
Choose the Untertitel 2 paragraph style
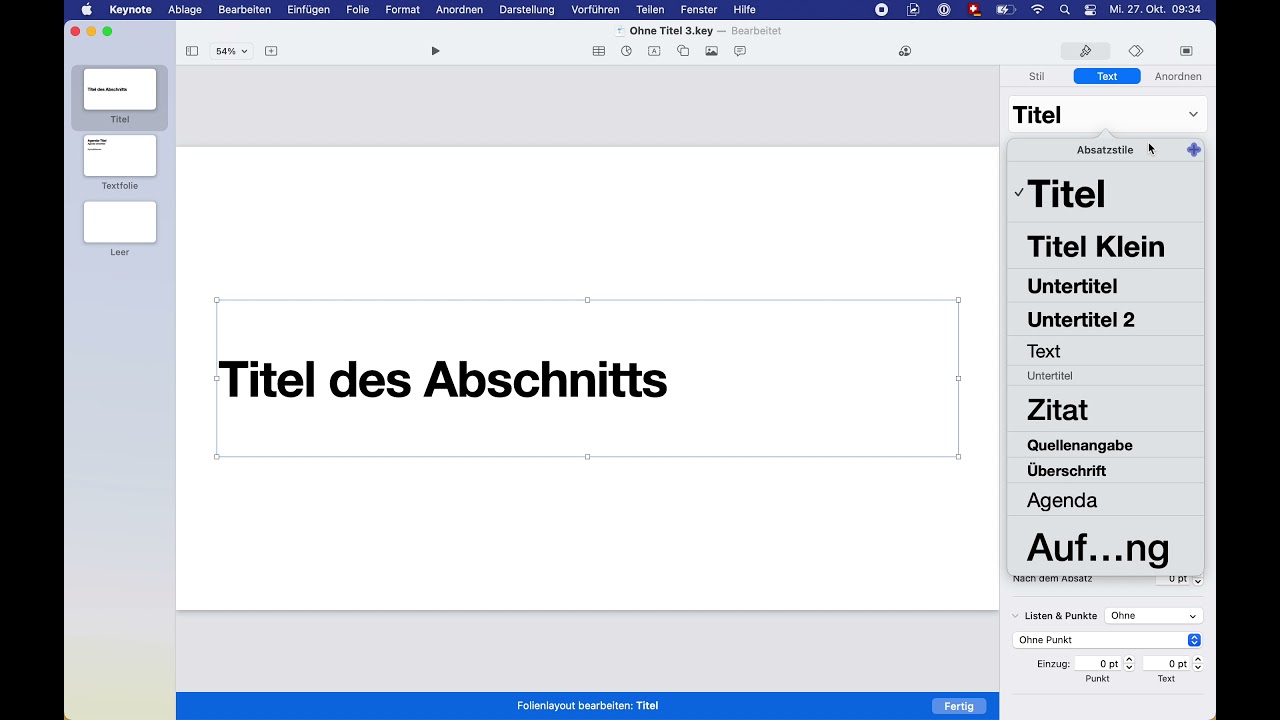pos(1106,320)
